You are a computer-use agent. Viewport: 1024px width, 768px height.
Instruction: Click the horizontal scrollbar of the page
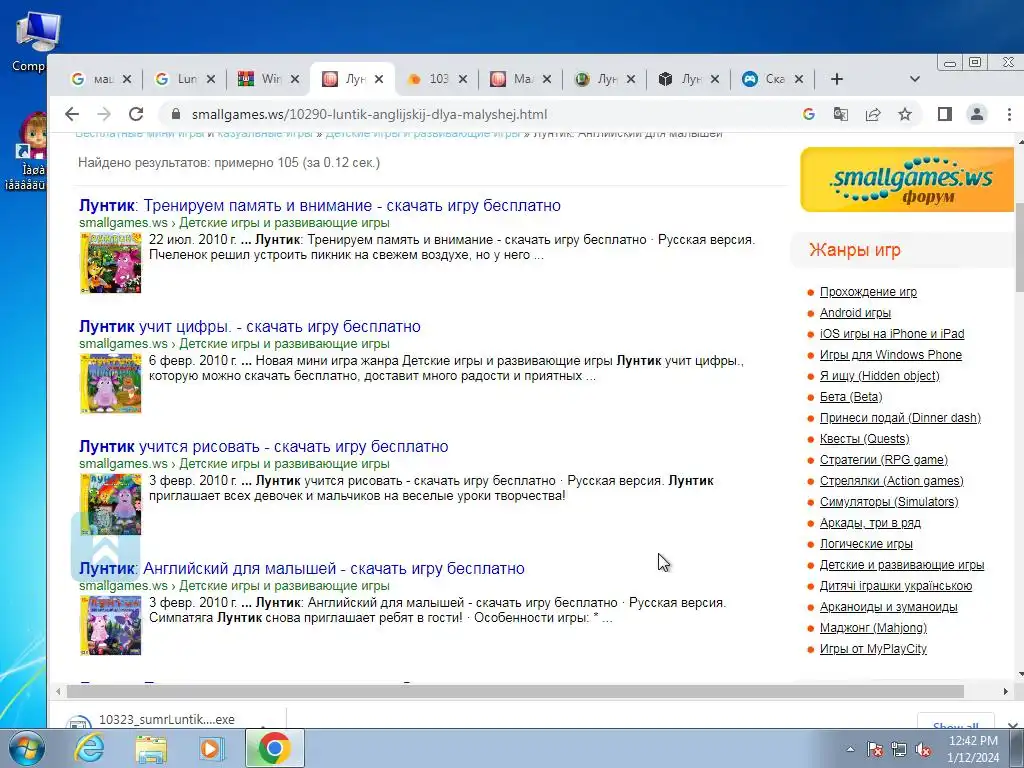tap(515, 691)
